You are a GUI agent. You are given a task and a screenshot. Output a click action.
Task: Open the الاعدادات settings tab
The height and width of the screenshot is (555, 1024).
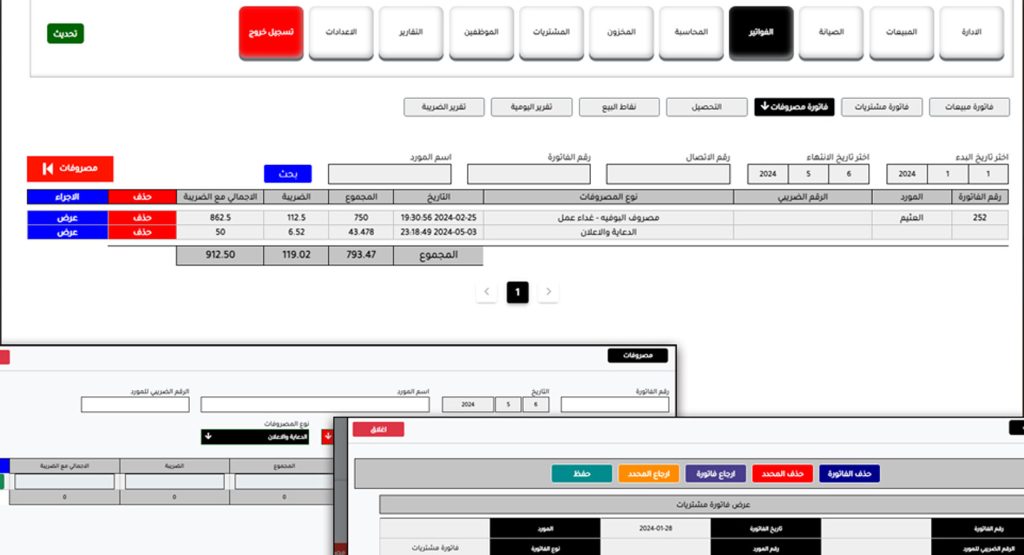(341, 33)
